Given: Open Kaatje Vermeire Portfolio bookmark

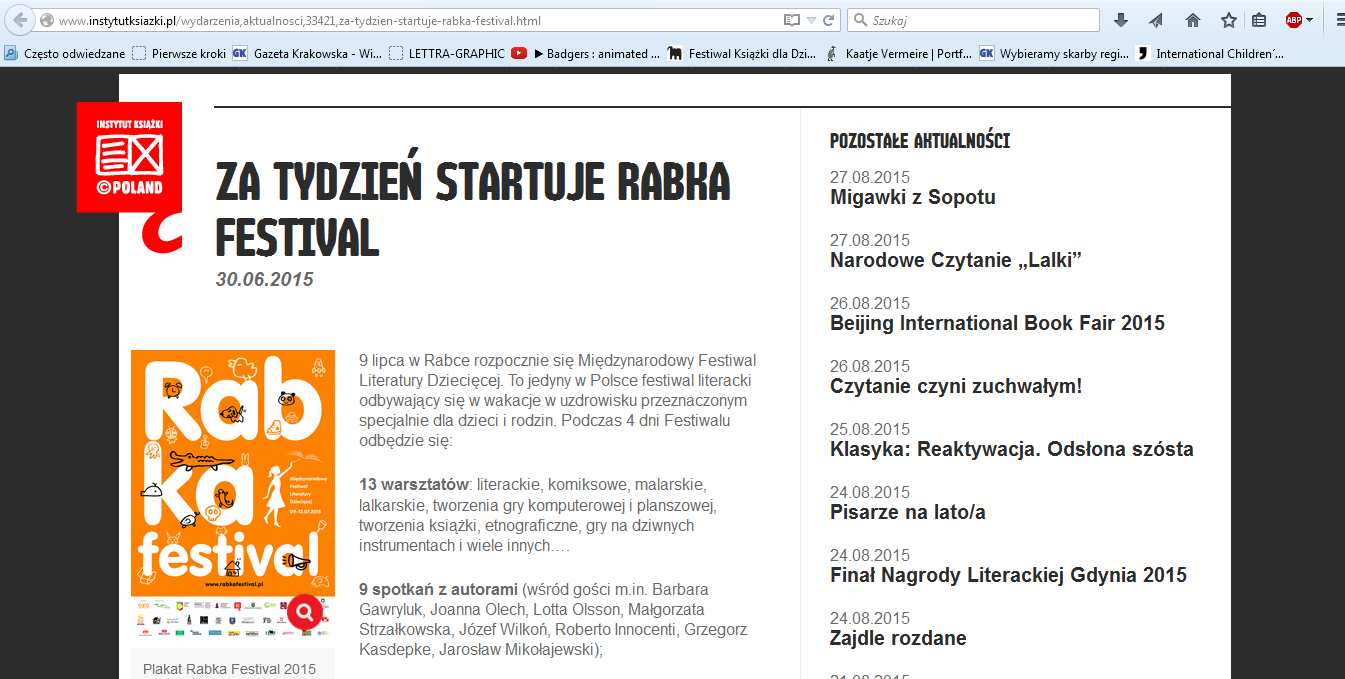Looking at the screenshot, I should coord(897,54).
